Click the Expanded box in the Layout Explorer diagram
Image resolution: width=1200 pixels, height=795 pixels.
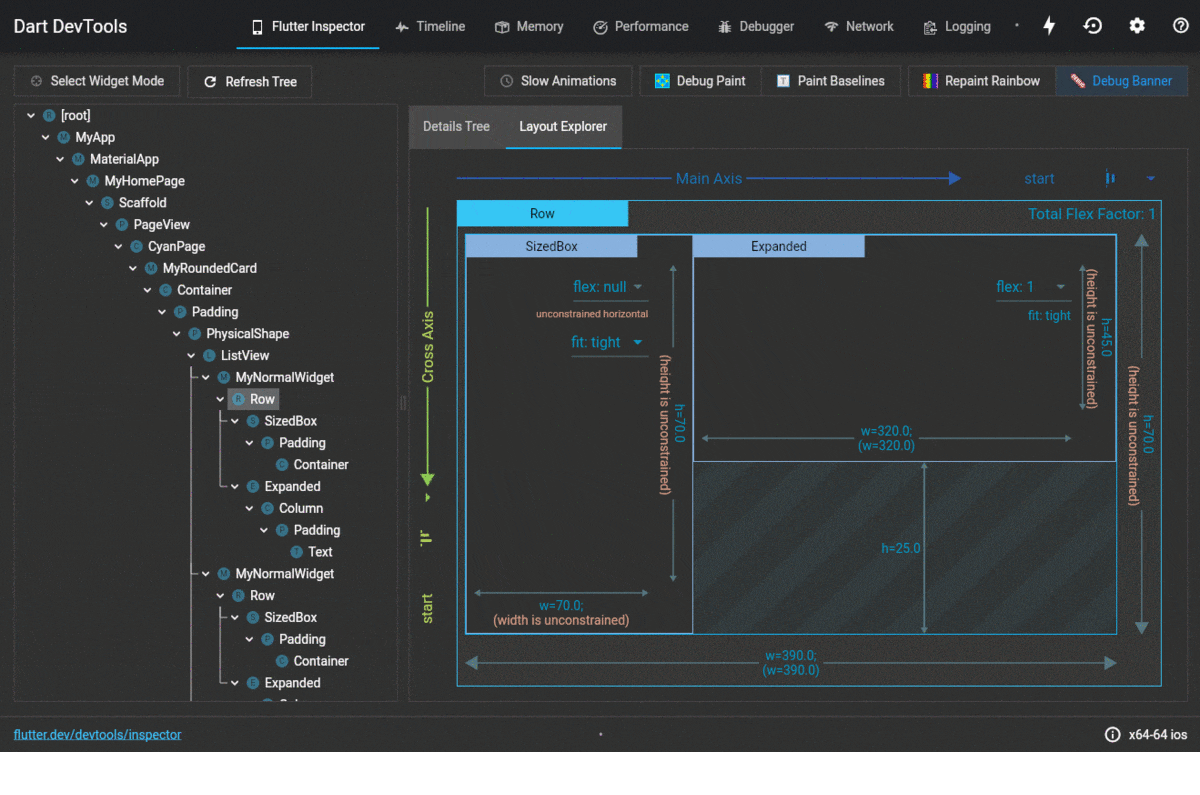(779, 245)
